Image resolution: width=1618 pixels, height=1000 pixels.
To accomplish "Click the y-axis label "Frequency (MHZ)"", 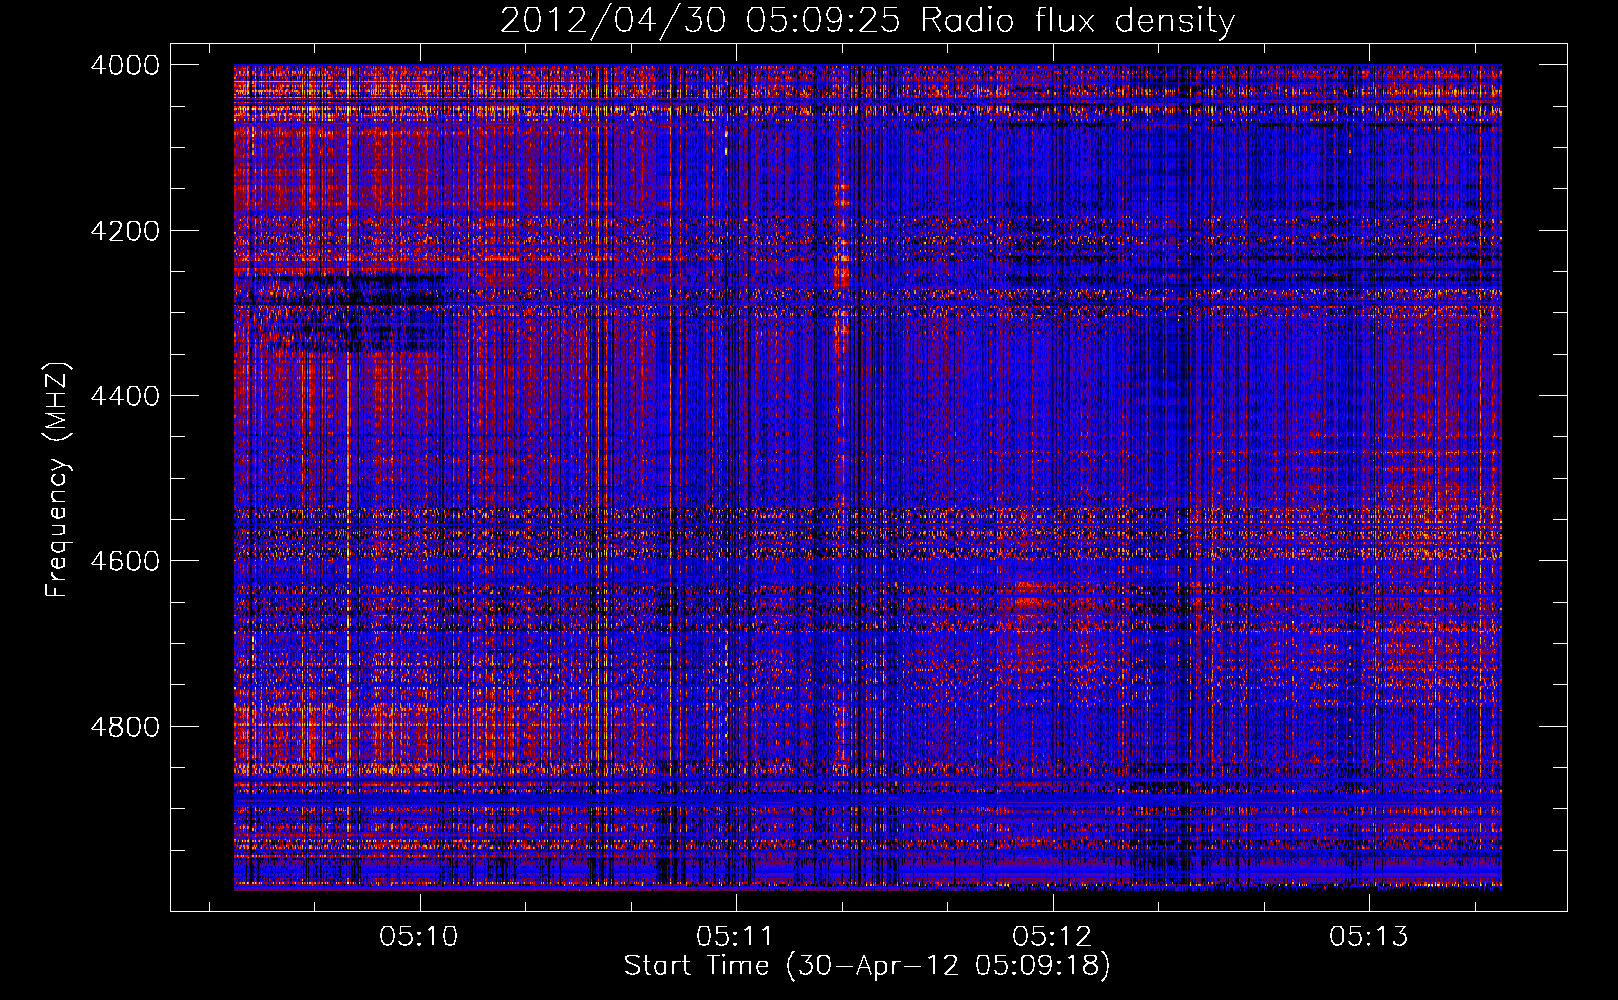I will click(x=57, y=480).
